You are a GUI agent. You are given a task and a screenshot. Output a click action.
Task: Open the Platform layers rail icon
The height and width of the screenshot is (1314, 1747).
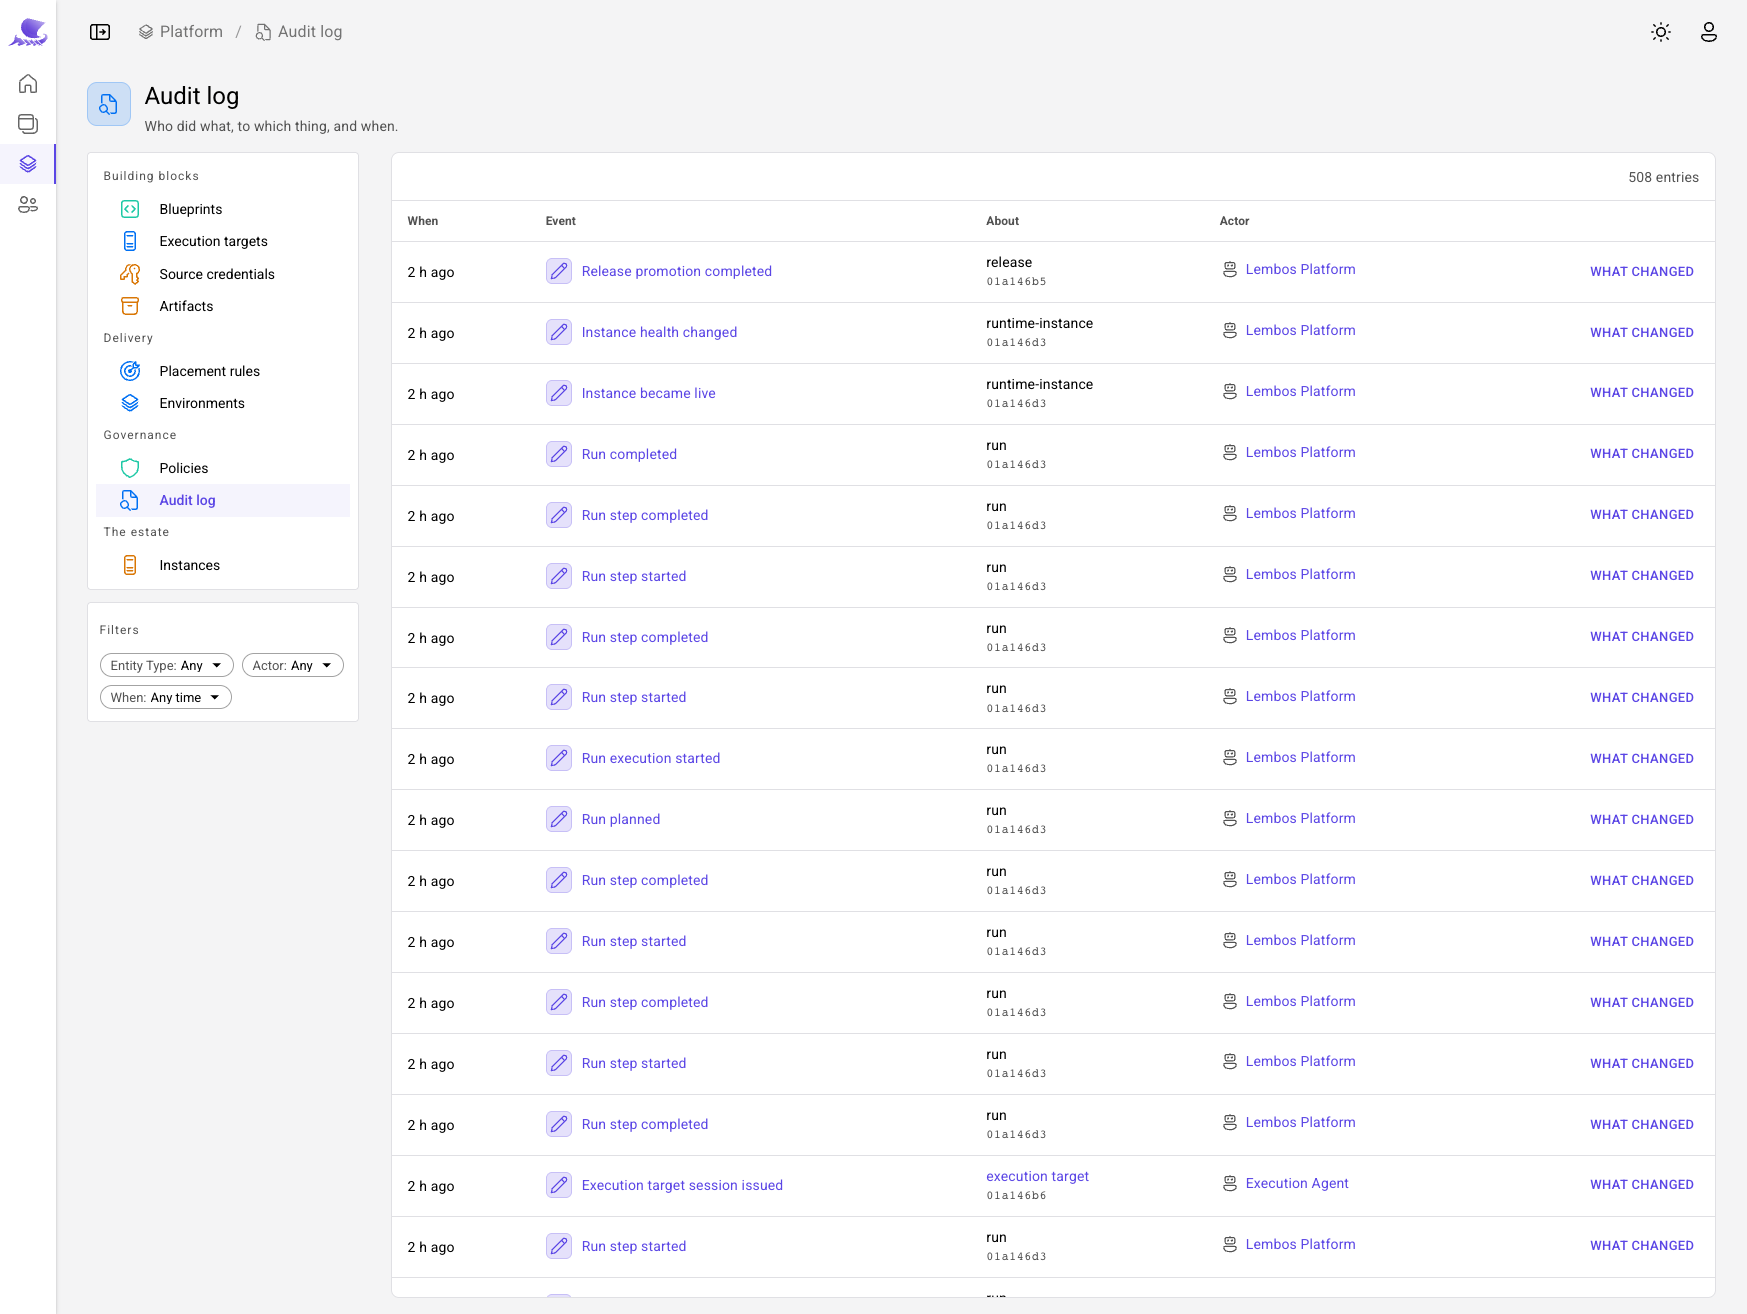[x=28, y=163]
